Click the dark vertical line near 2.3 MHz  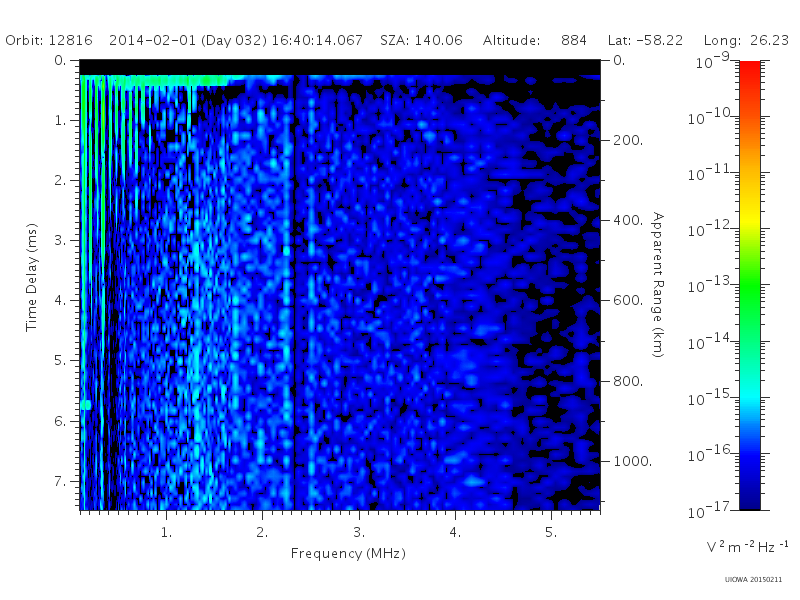coord(294,293)
